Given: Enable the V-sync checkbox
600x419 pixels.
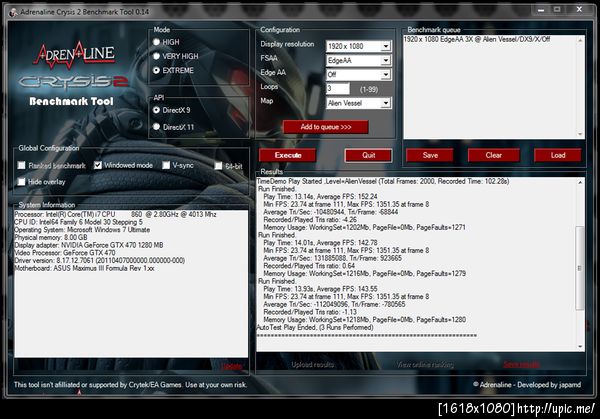Looking at the screenshot, I should pos(166,165).
